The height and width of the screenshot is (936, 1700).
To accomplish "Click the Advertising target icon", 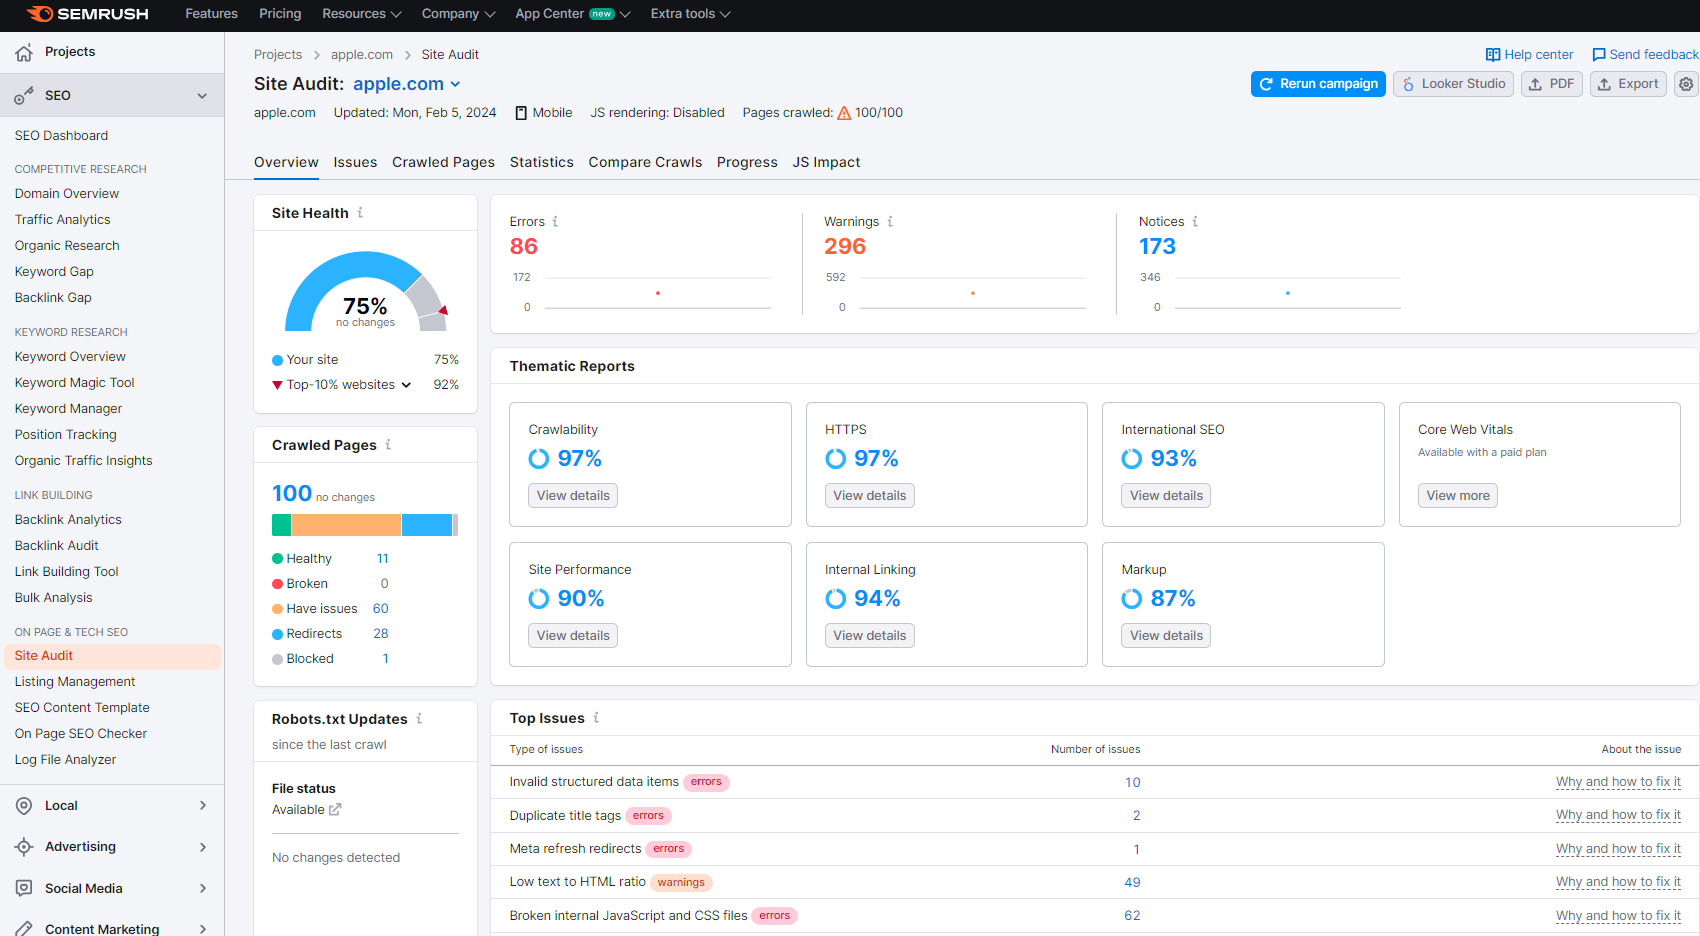I will tap(24, 847).
